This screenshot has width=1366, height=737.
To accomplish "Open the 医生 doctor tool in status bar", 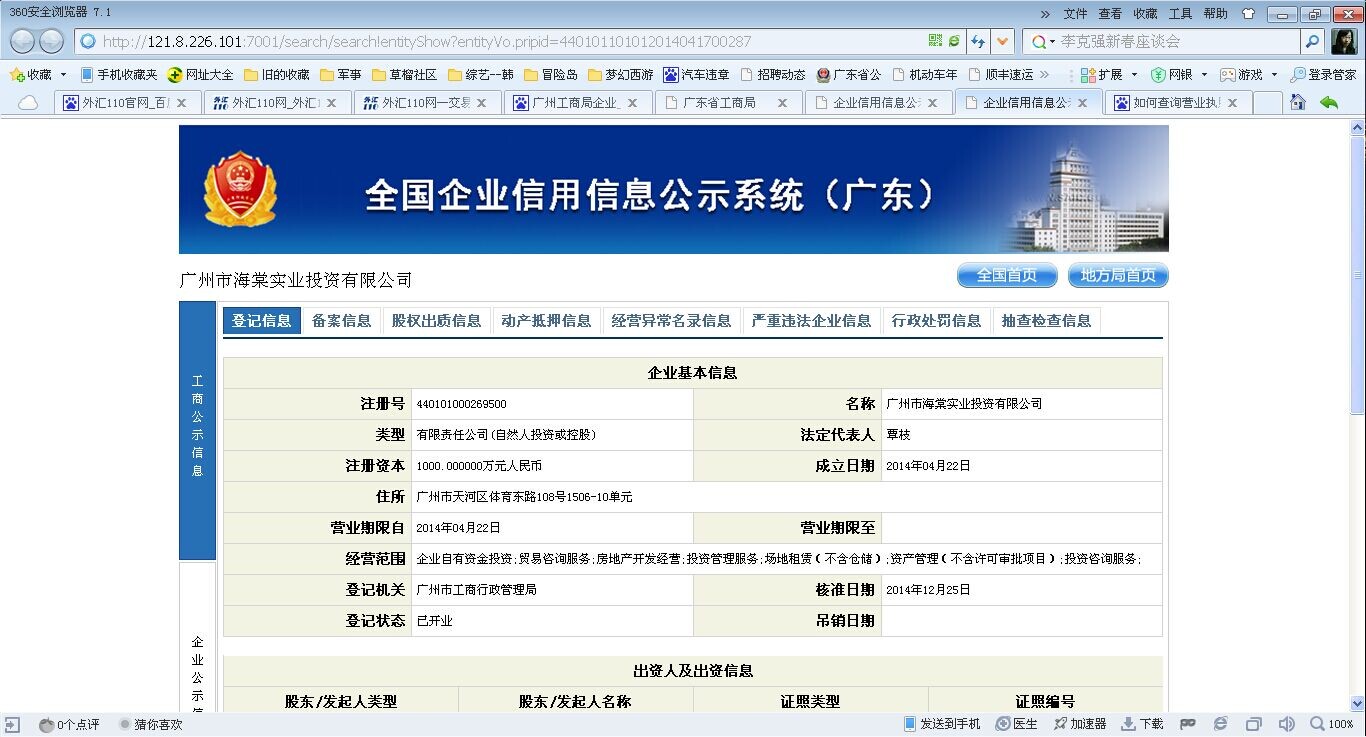I will 1017,724.
